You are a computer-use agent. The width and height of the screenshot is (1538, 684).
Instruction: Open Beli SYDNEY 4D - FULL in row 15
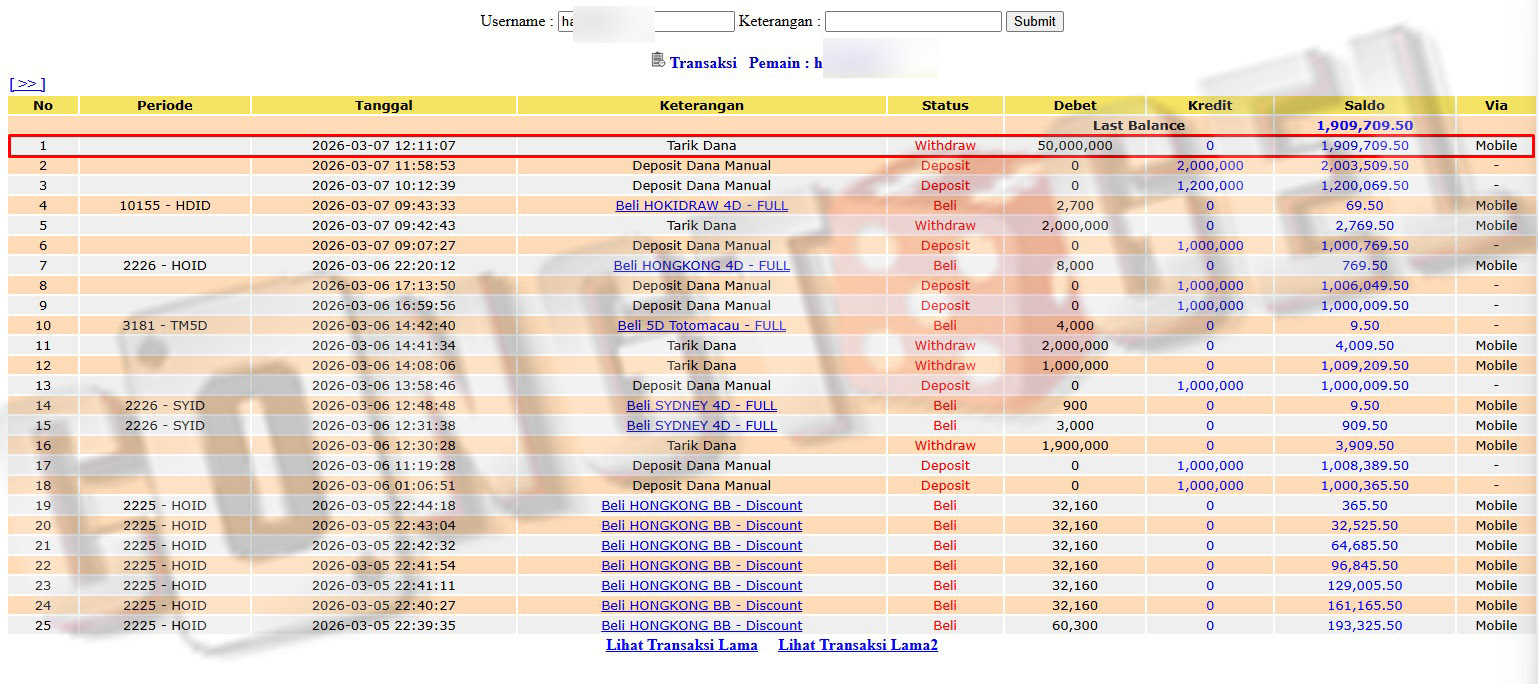(701, 425)
